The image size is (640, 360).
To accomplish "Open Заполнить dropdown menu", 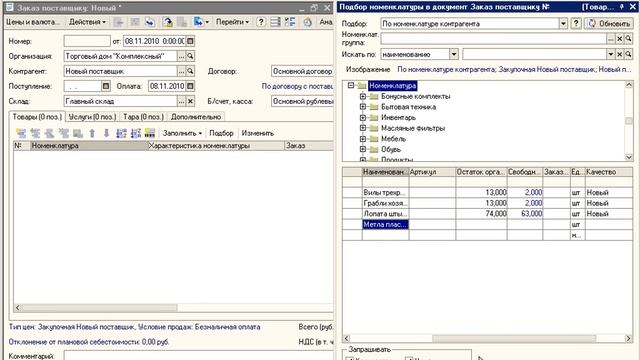I will [182, 133].
